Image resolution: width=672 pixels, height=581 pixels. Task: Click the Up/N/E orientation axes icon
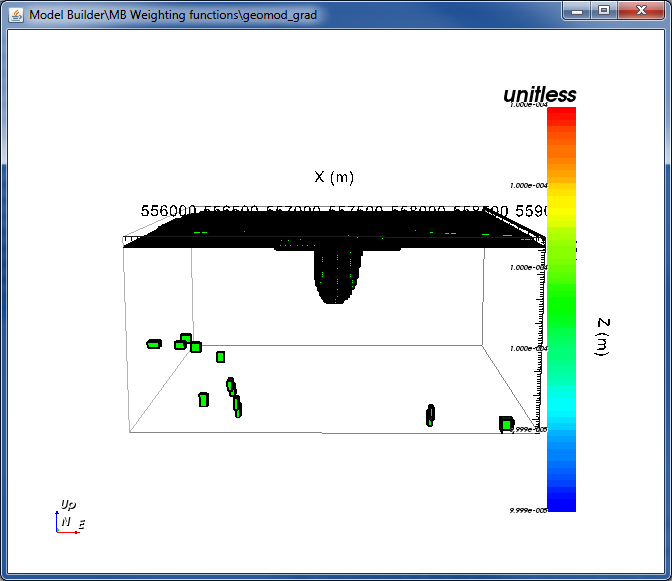point(69,517)
